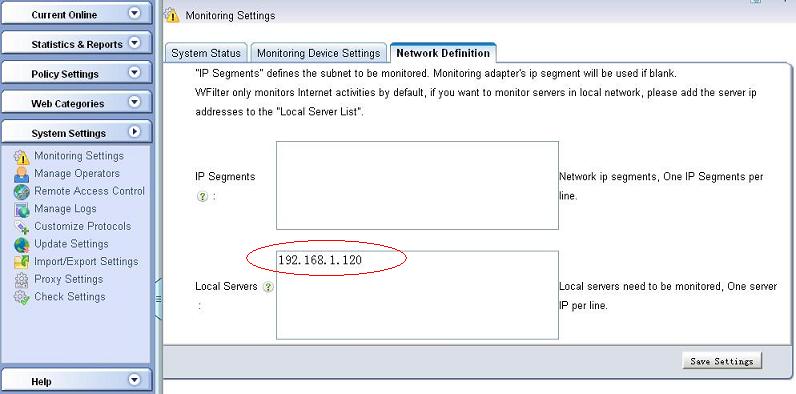Expand the Policy Settings section
796x394 pixels.
click(134, 73)
